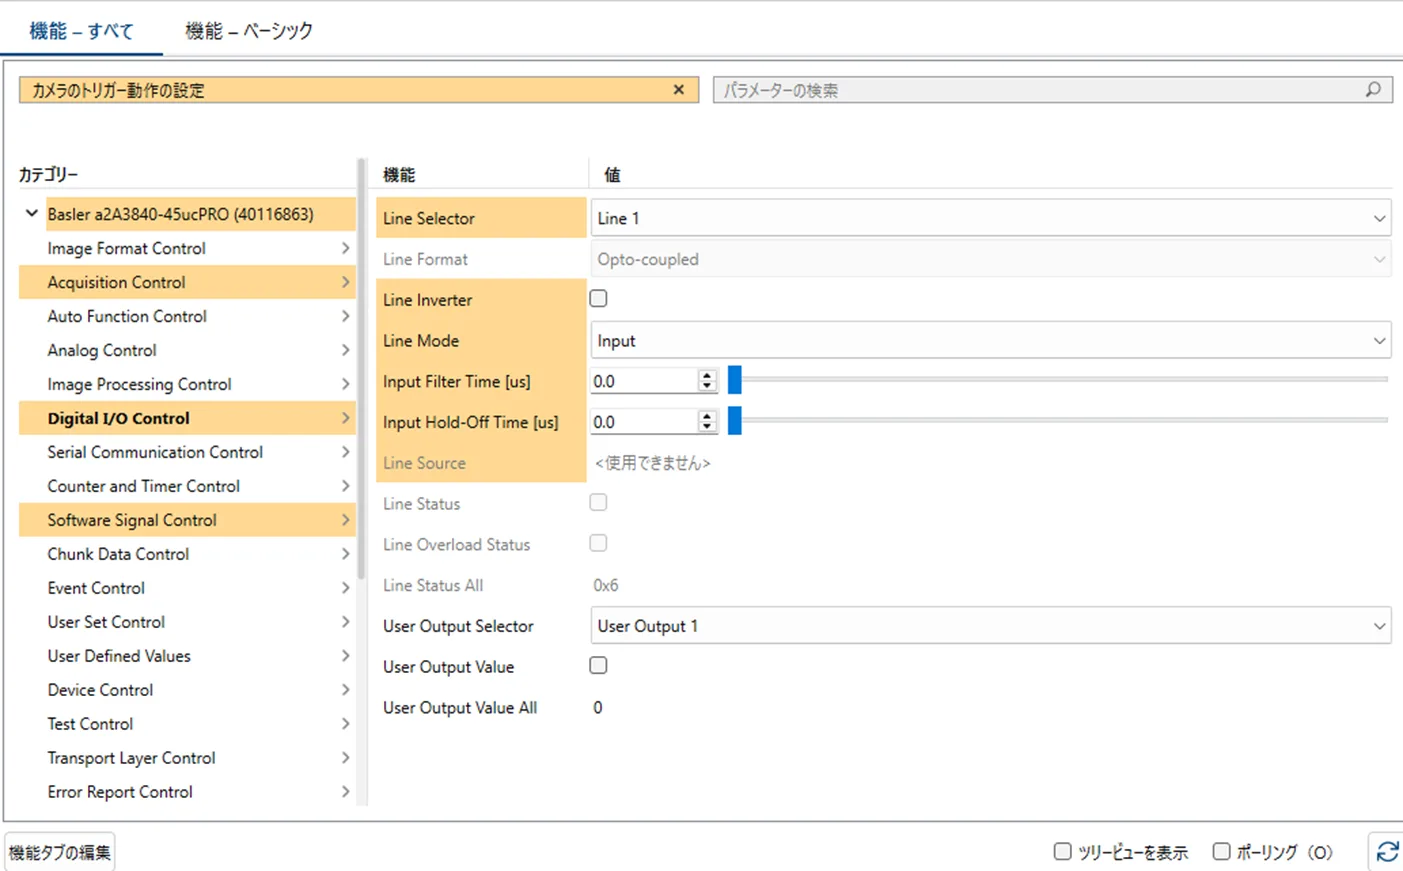Select the 機能 – すべて tab
This screenshot has width=1403, height=871.
click(x=81, y=31)
